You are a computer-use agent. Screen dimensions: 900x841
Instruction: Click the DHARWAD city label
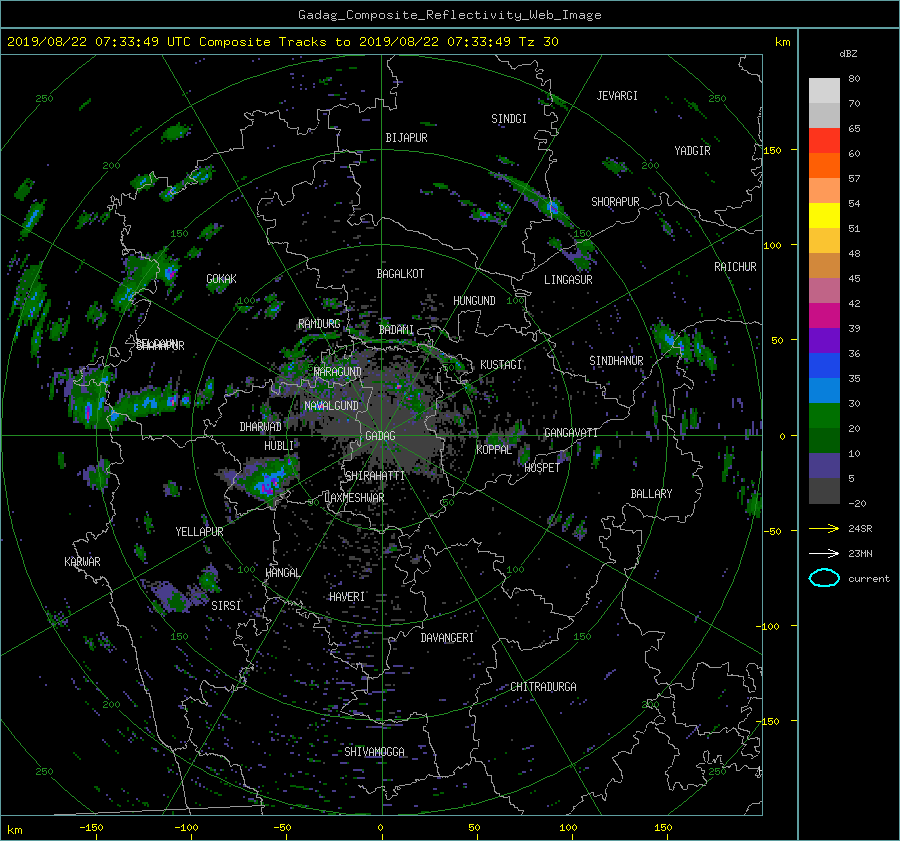[260, 427]
